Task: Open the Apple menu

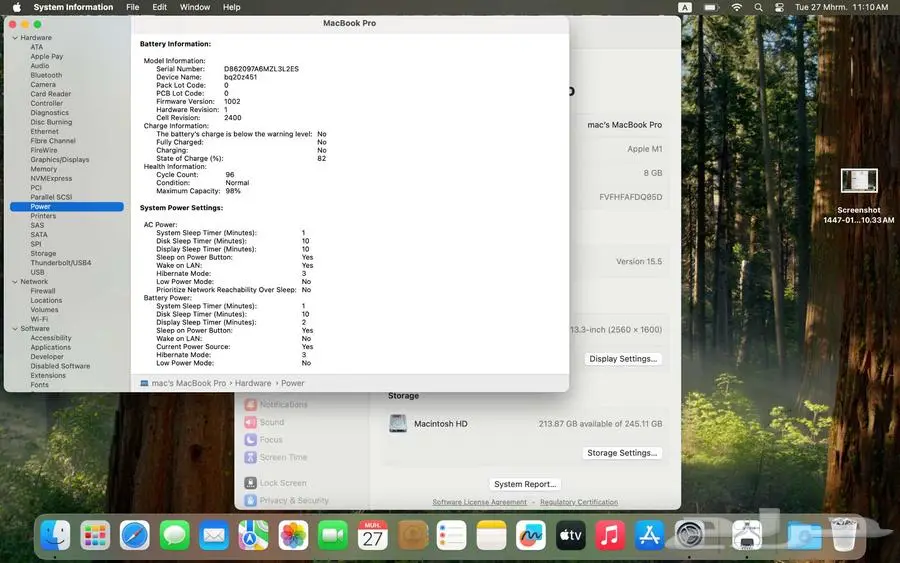Action: 17,7
